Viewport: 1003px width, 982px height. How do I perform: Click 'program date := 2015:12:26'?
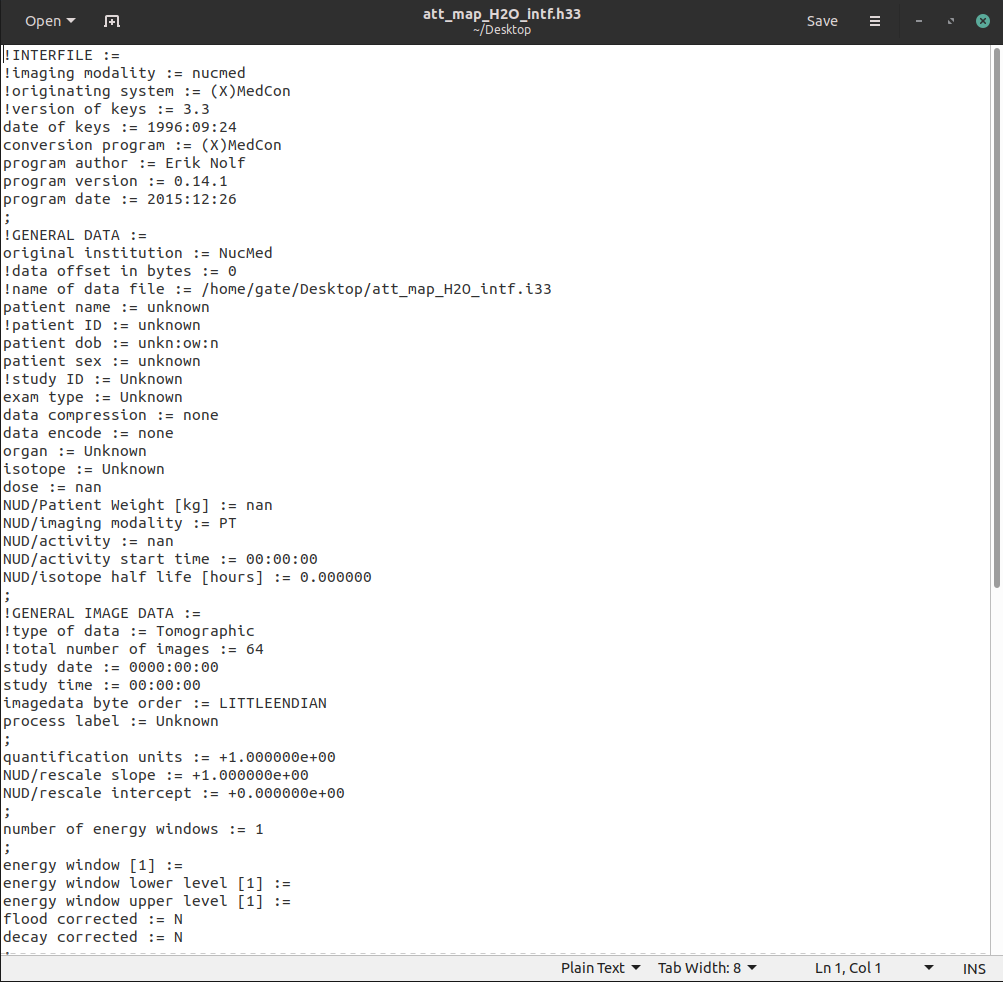pos(120,199)
